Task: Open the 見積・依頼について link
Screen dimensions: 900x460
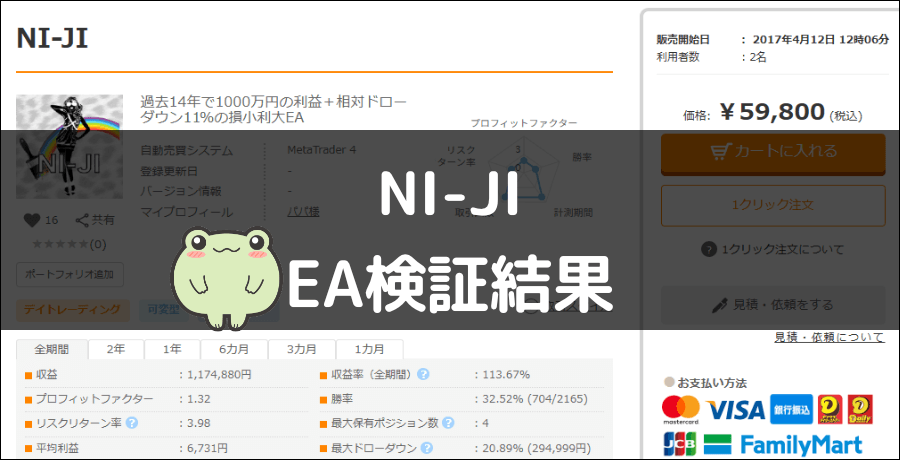Action: point(829,337)
